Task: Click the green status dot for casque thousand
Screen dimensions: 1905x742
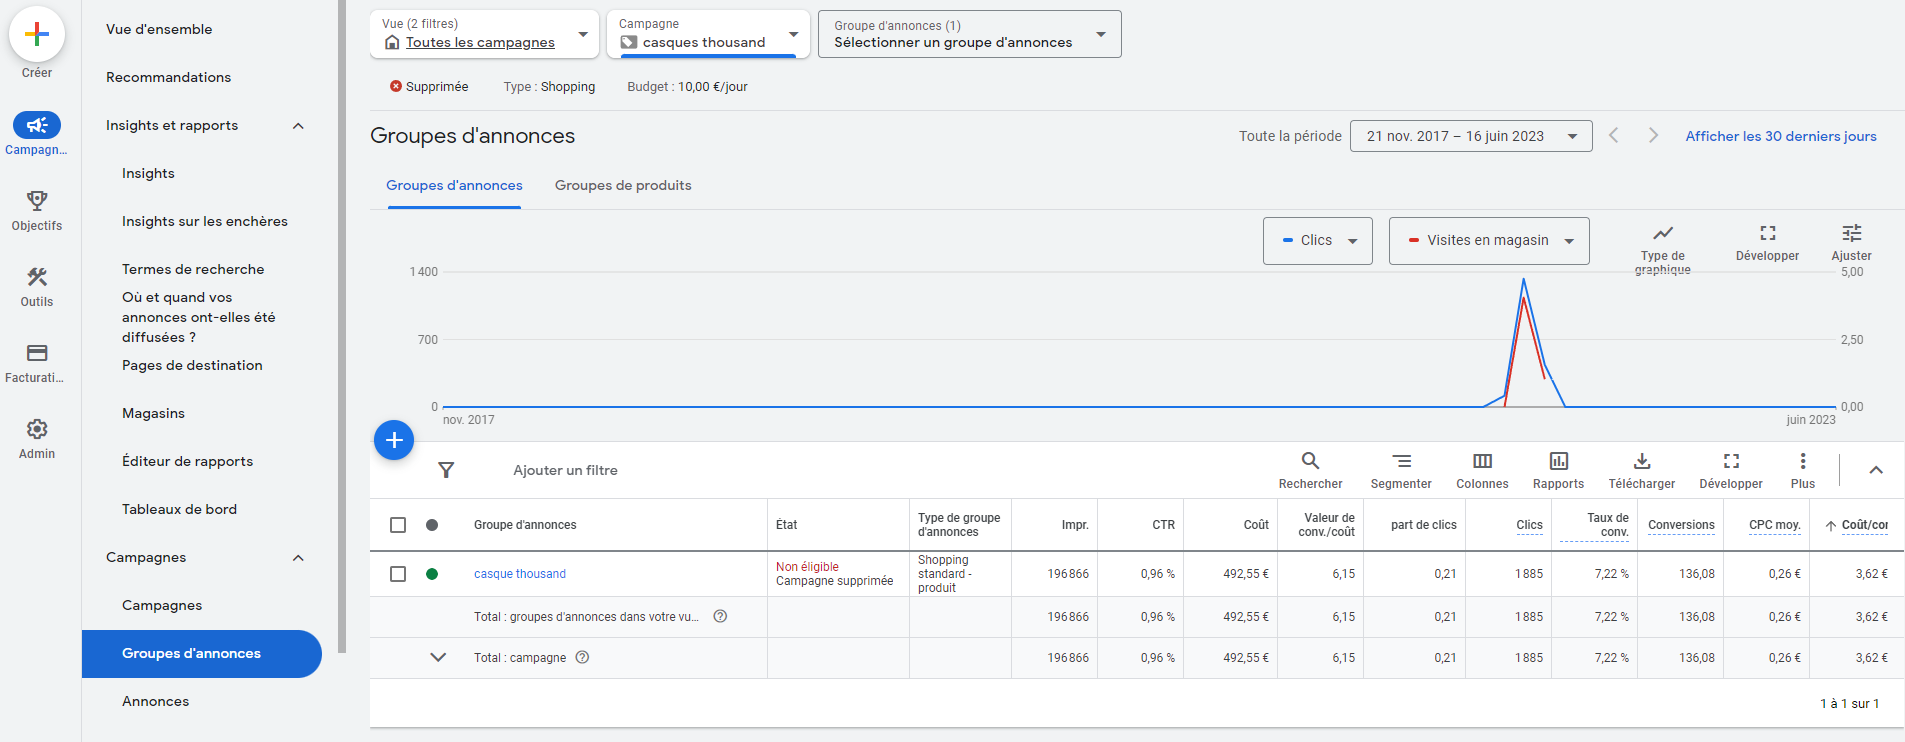Action: click(x=432, y=574)
